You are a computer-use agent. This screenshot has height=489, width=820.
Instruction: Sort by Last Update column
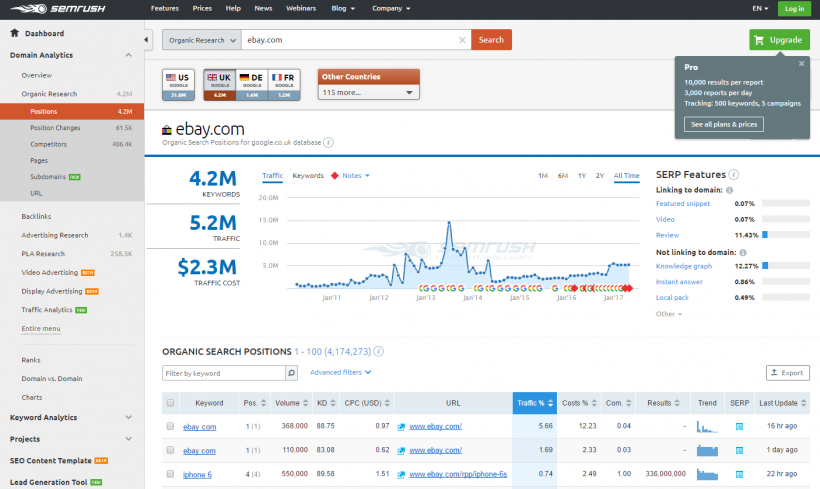click(x=783, y=403)
